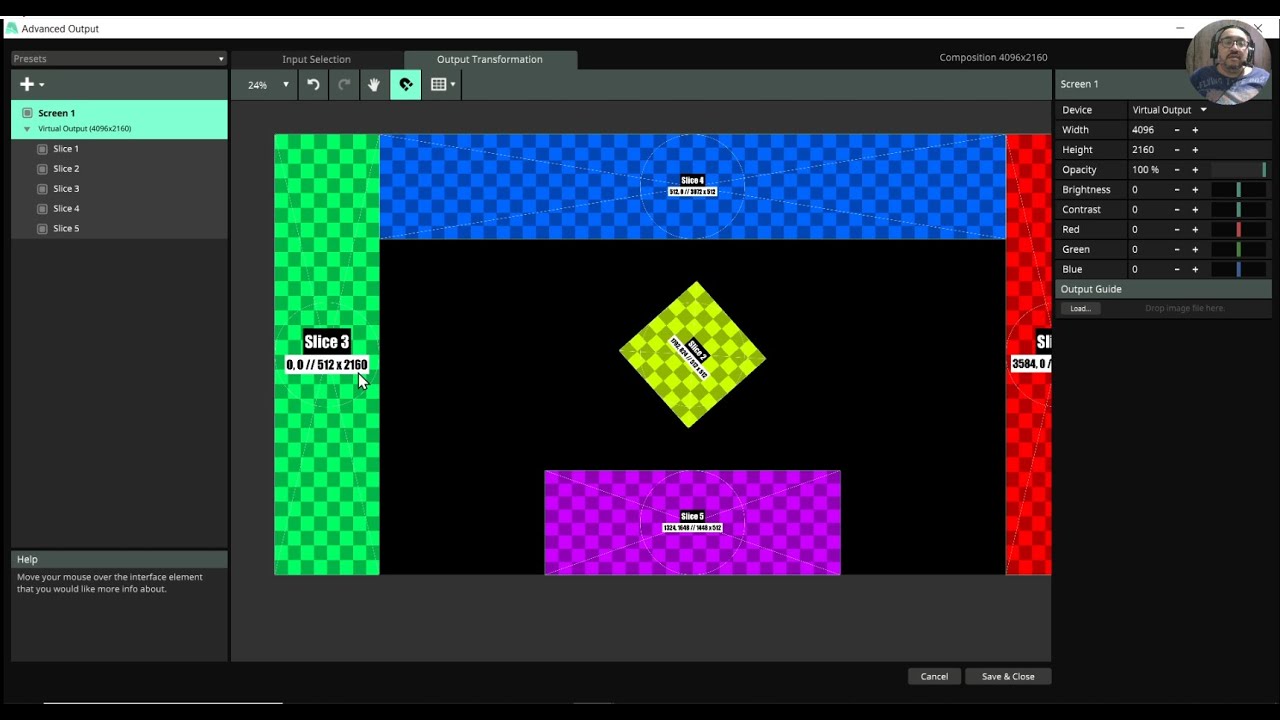Decrease Red with the minus button
This screenshot has width=1280, height=720.
pyautogui.click(x=1177, y=230)
